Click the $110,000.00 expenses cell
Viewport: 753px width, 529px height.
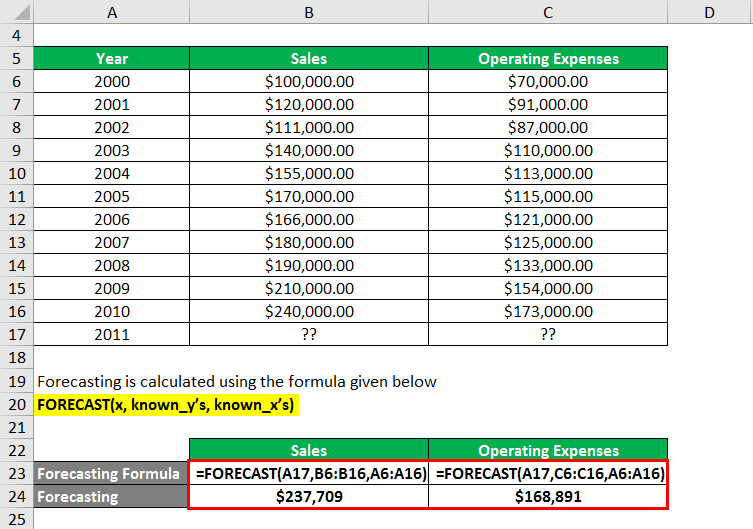[548, 150]
